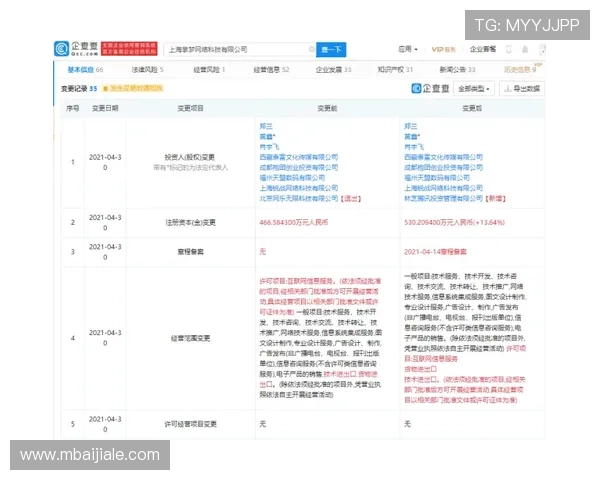Switch to the 历史信息 VIP tab
The width and height of the screenshot is (600, 480).
pos(521,69)
